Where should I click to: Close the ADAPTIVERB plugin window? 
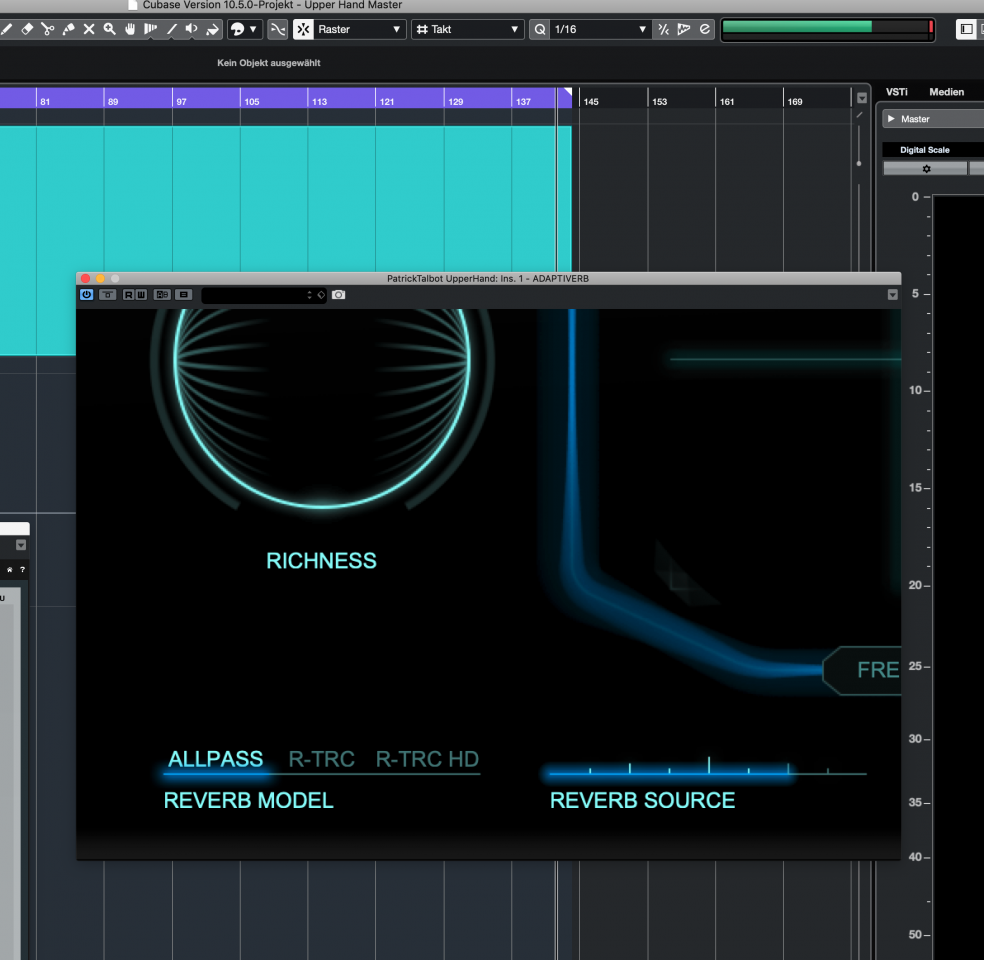[x=85, y=278]
